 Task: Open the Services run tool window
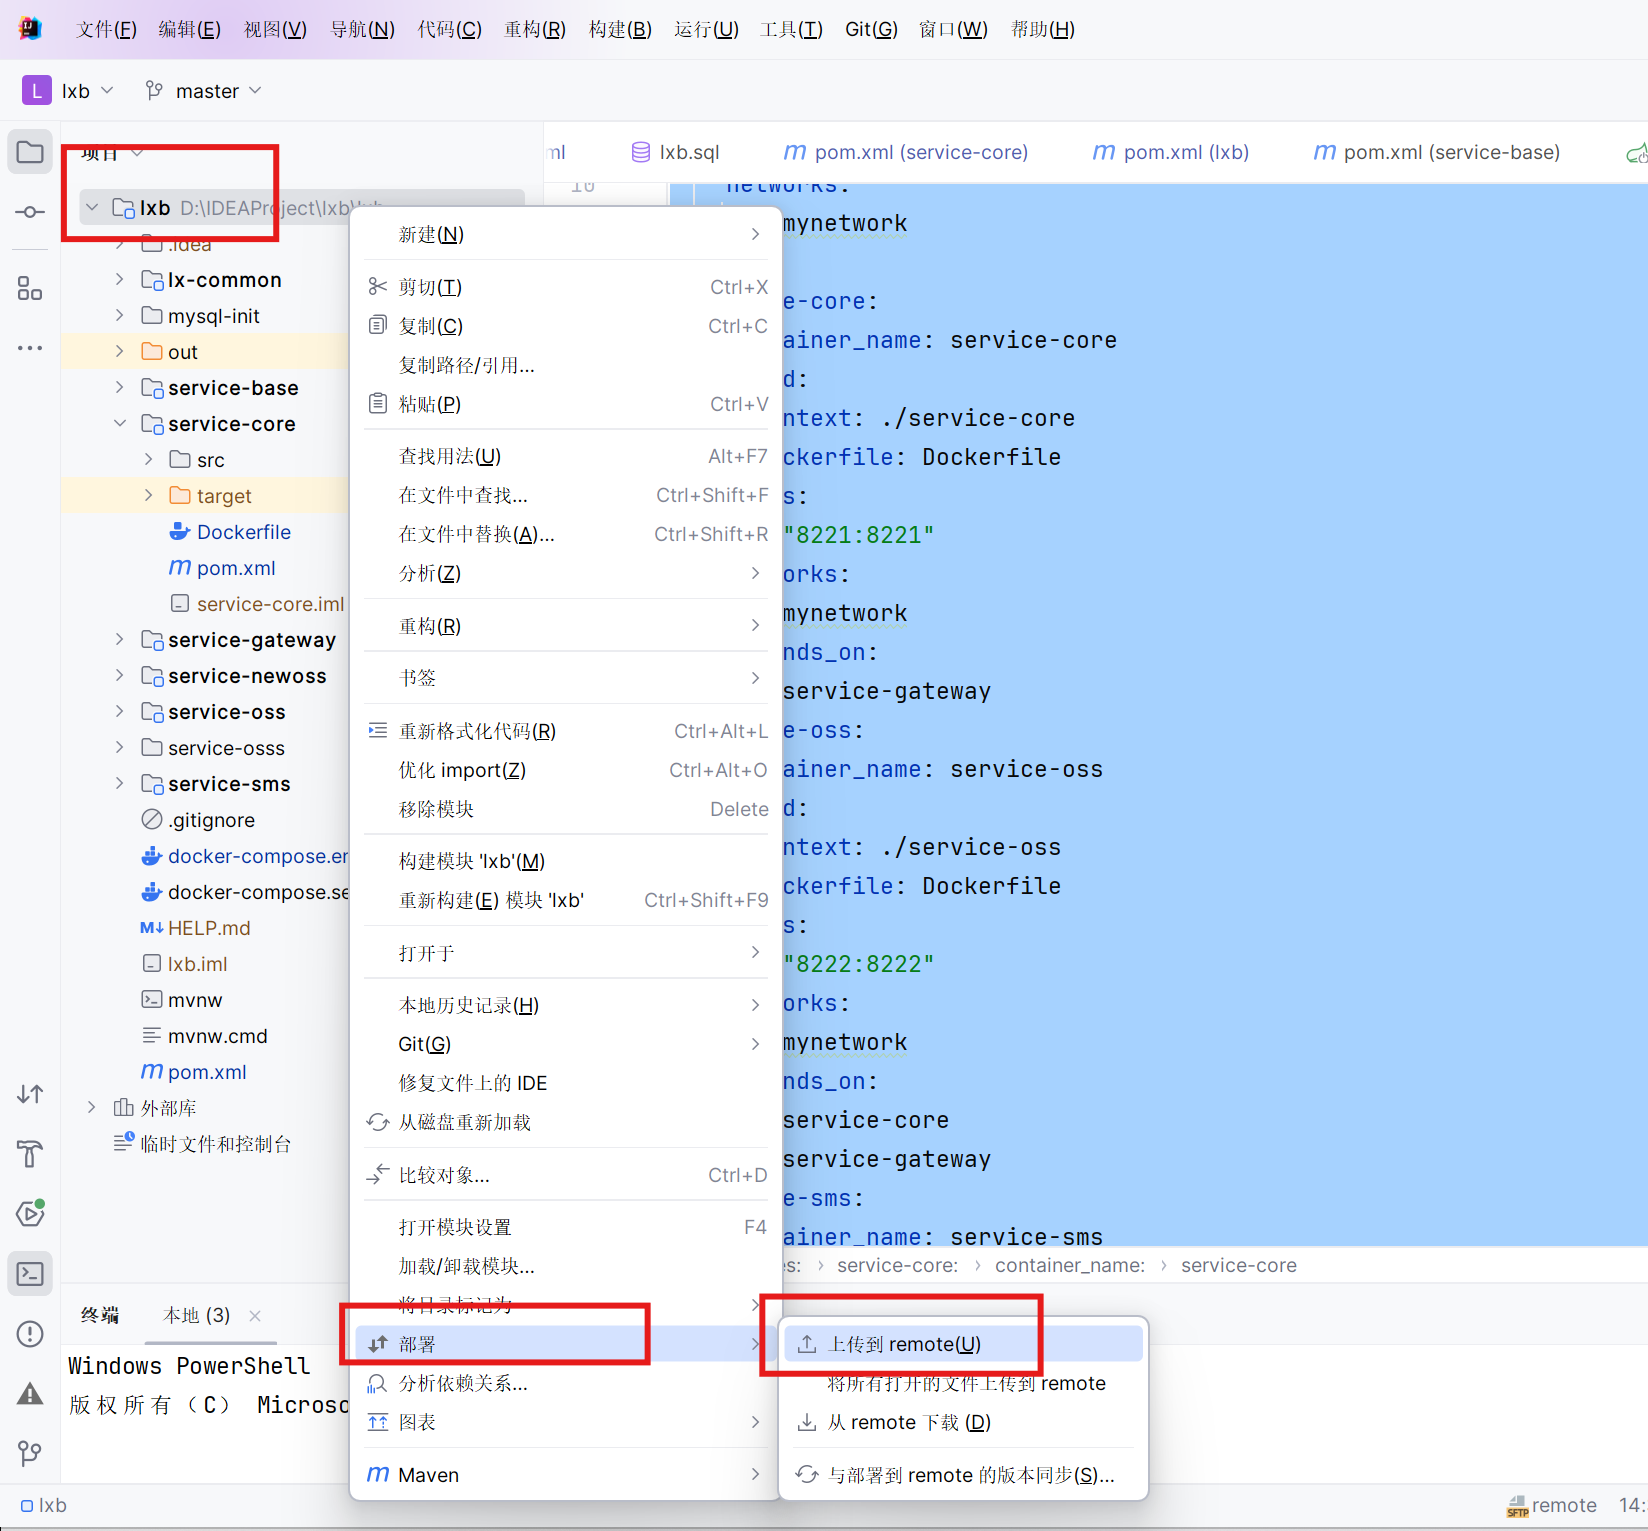coord(30,1213)
